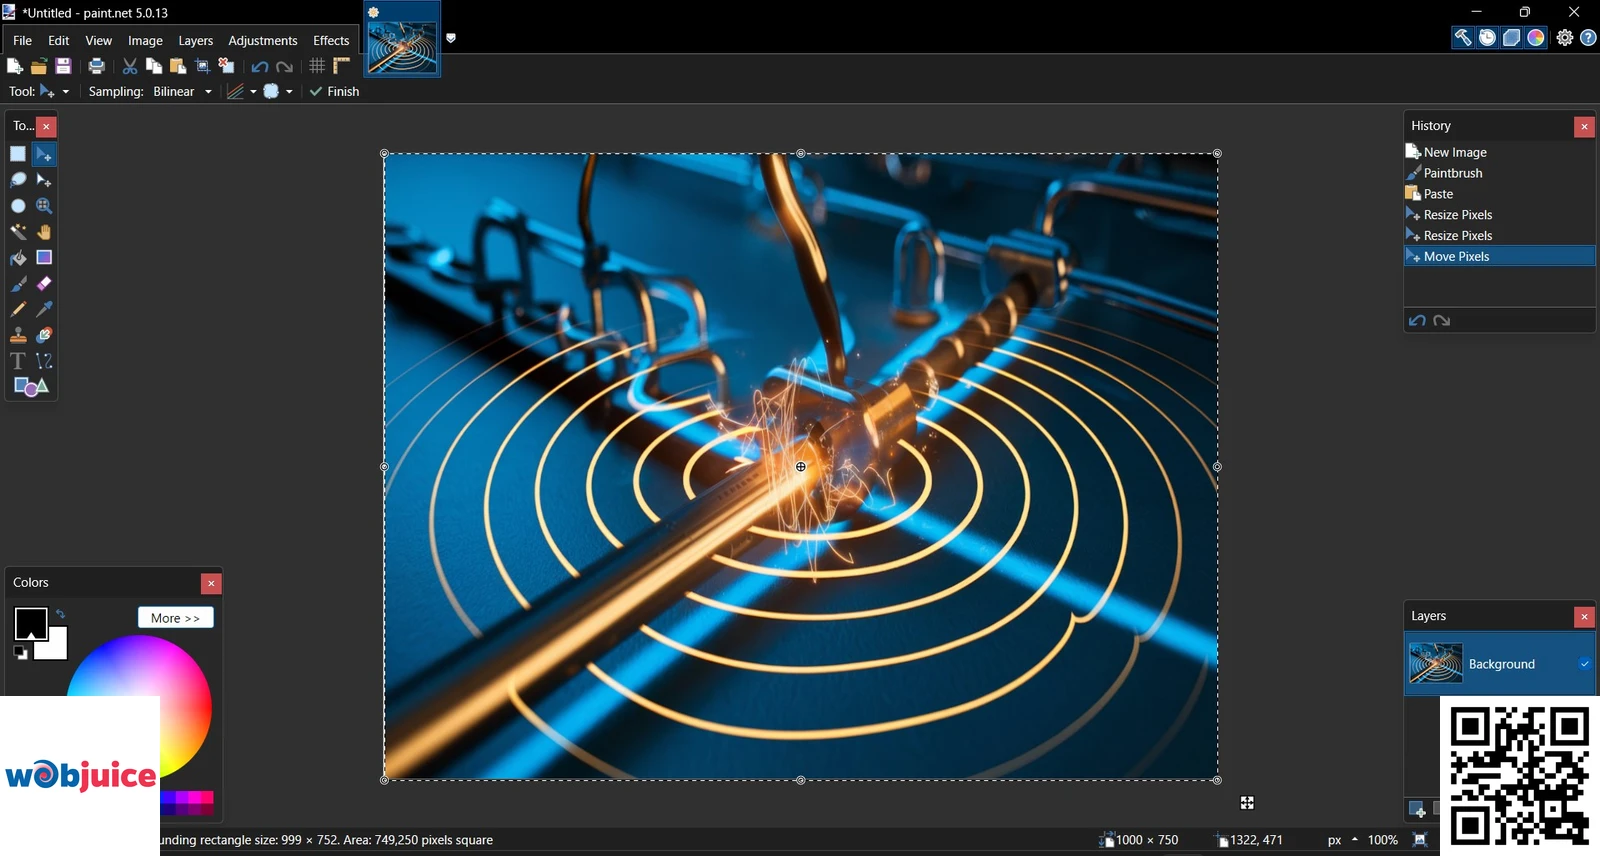Select the Line/Curve tool
This screenshot has width=1600, height=856.
44,361
